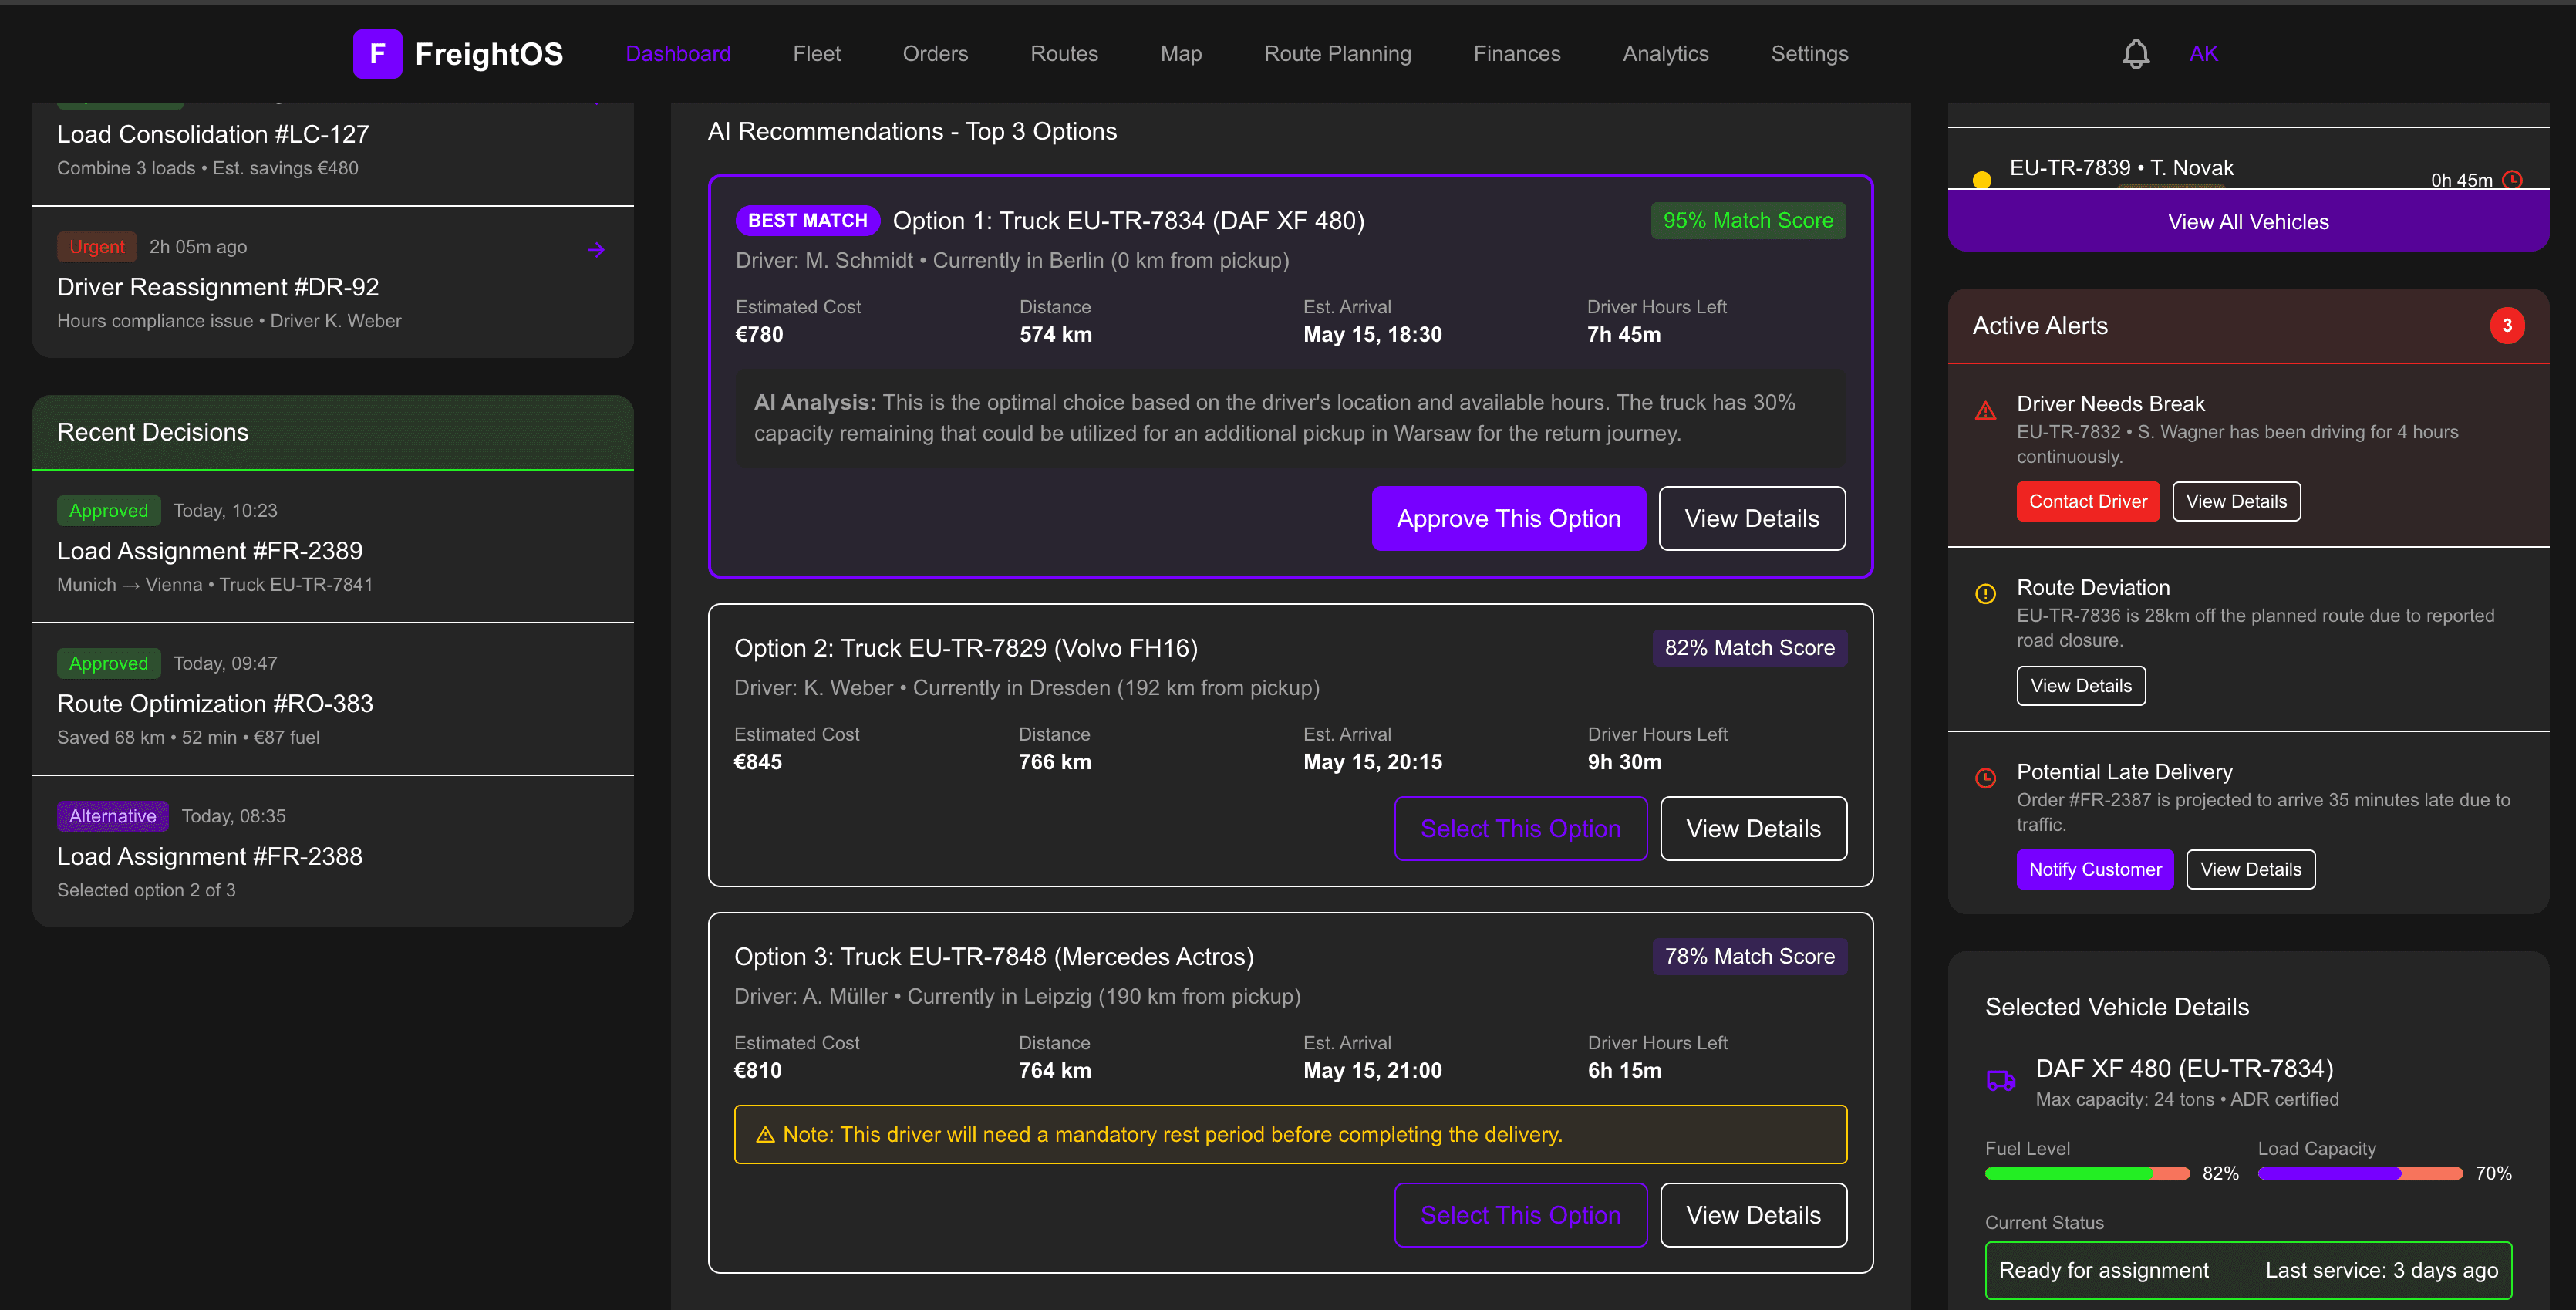Click the Recent Decisions header

tap(333, 432)
